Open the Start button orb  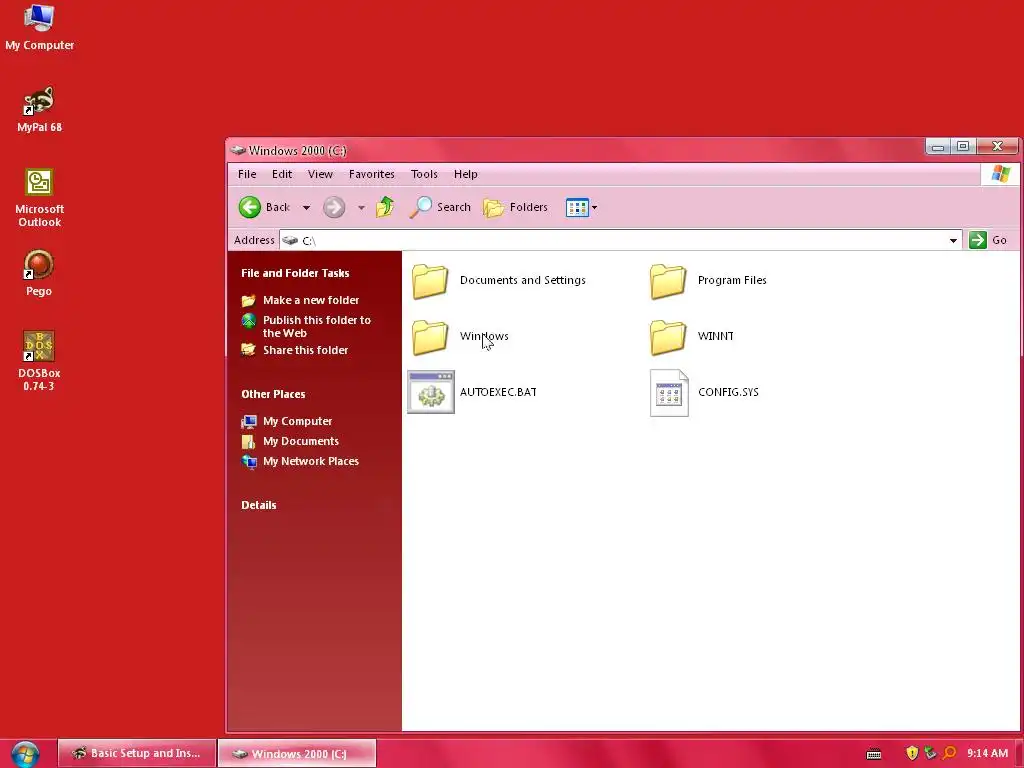(x=25, y=754)
